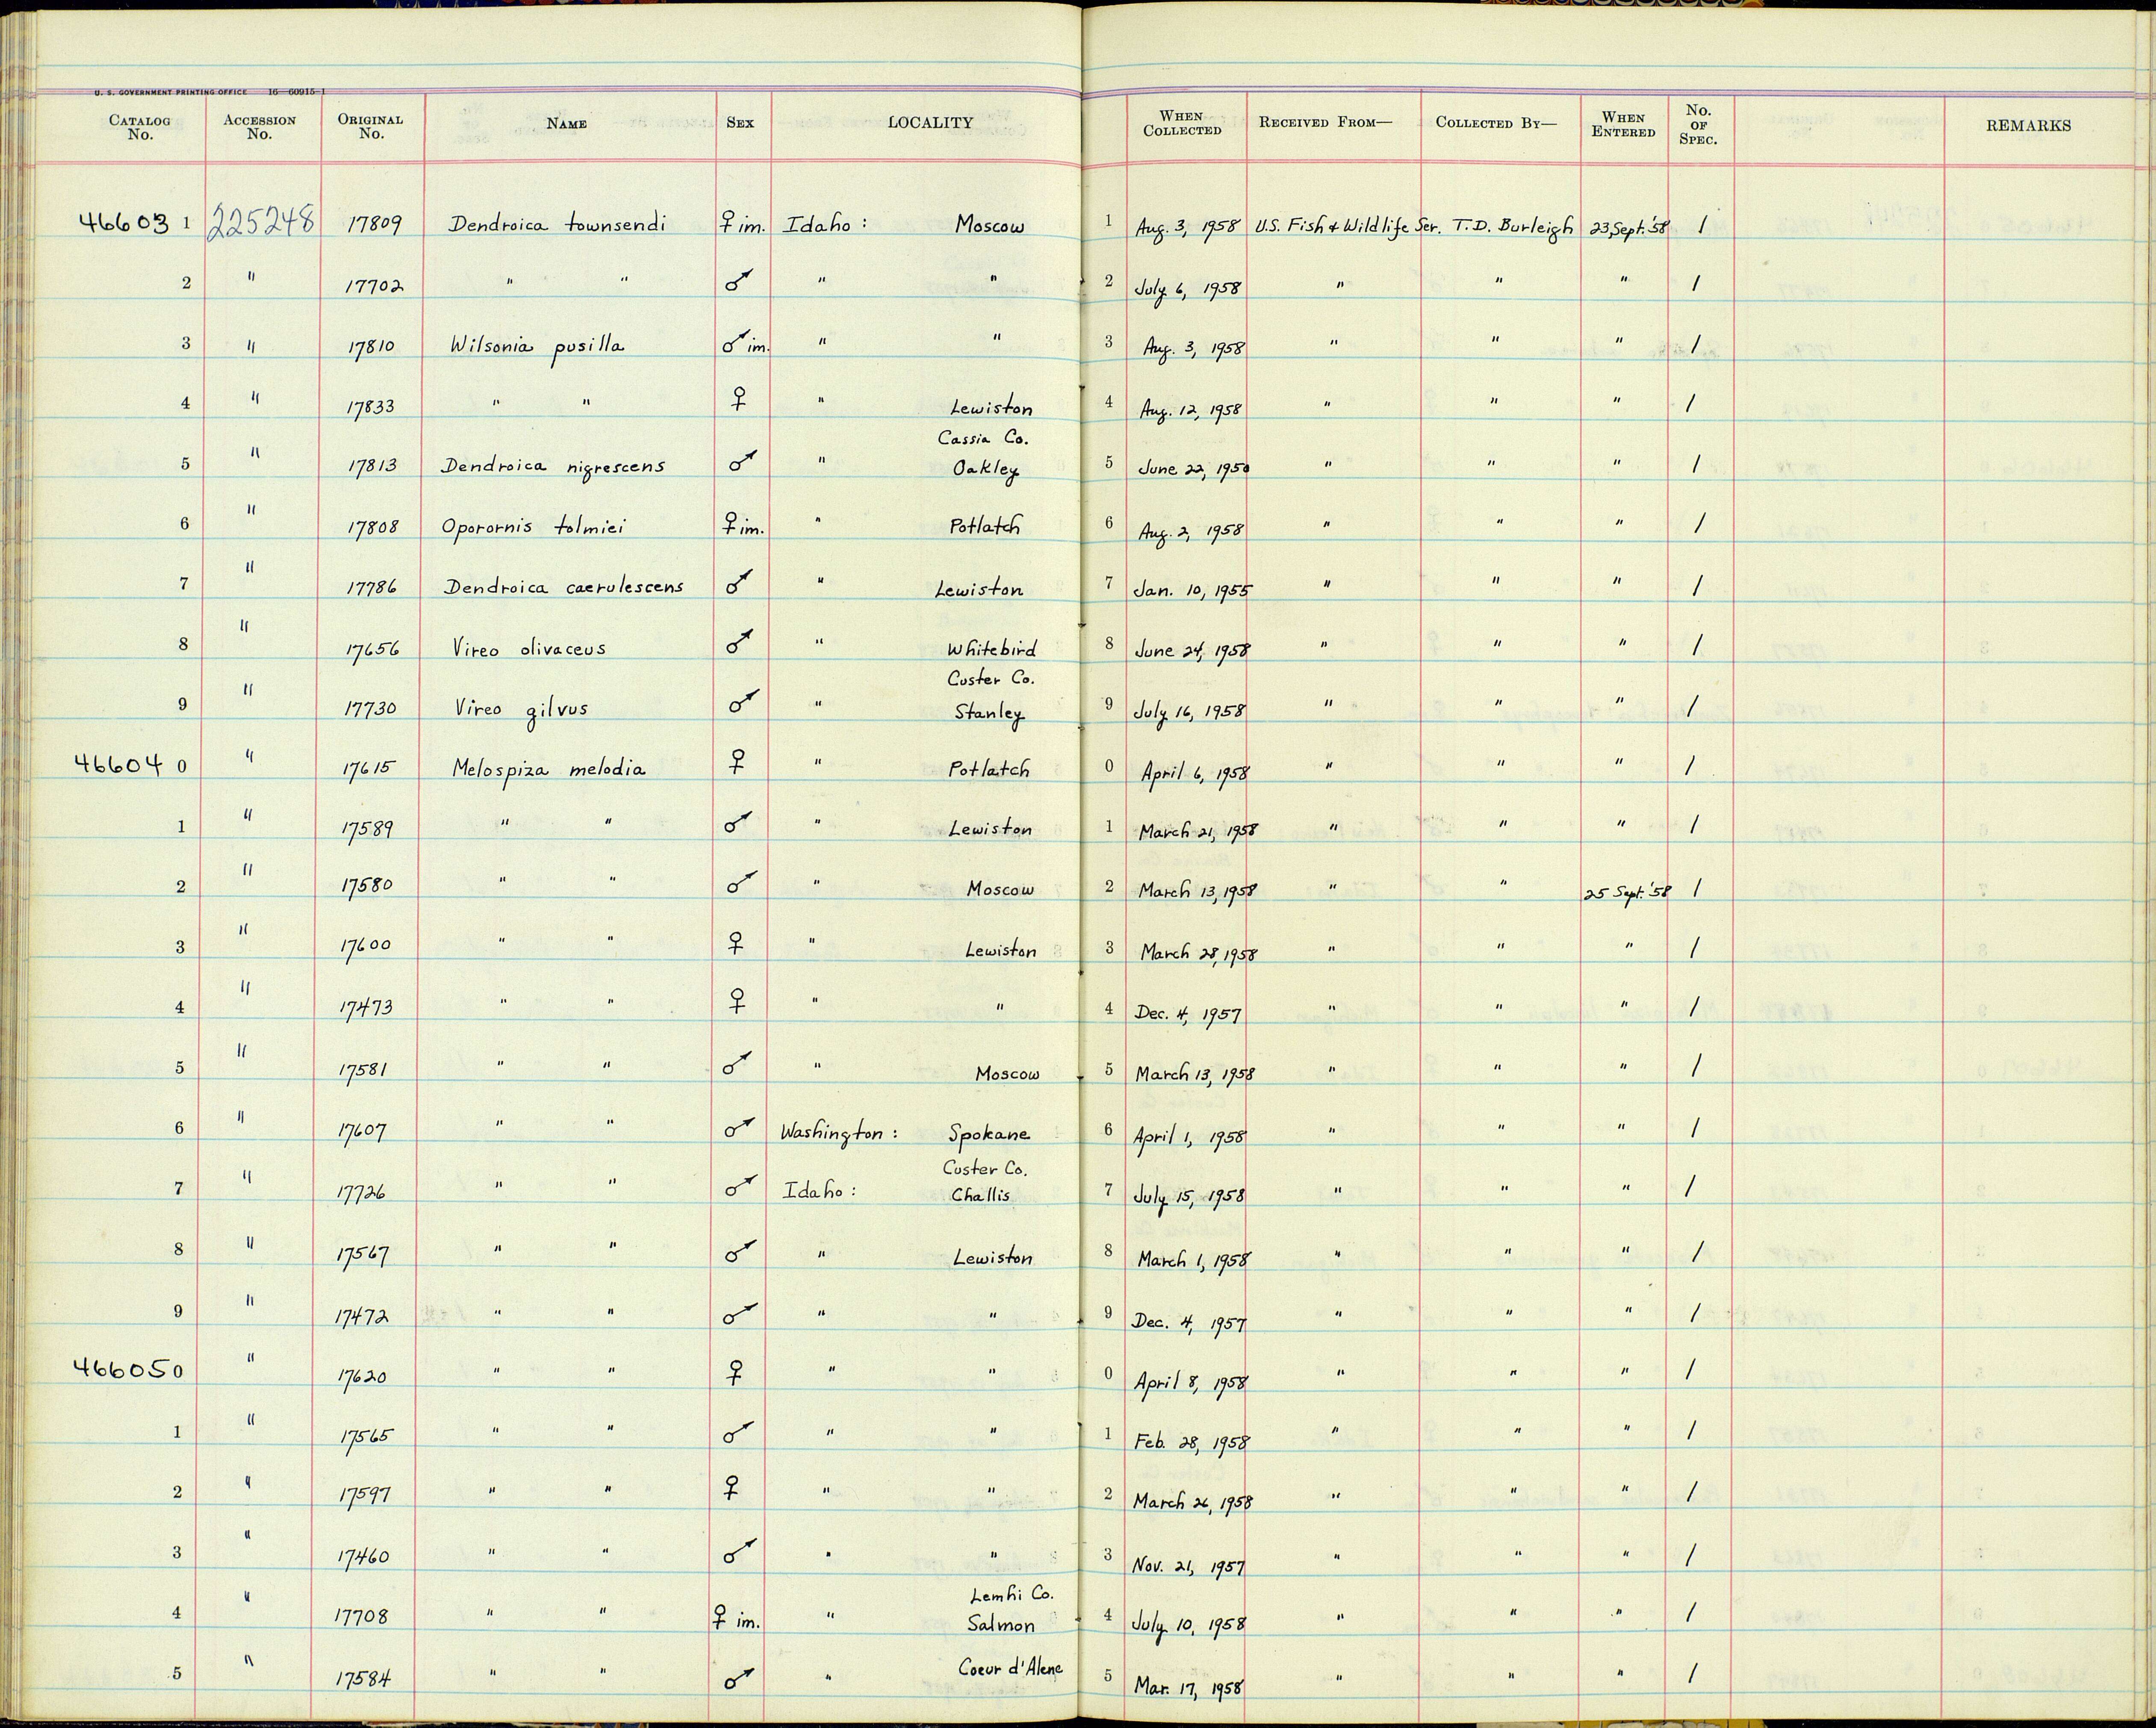Click original number 17786
Image resolution: width=2156 pixels, height=1728 pixels.
coord(371,588)
